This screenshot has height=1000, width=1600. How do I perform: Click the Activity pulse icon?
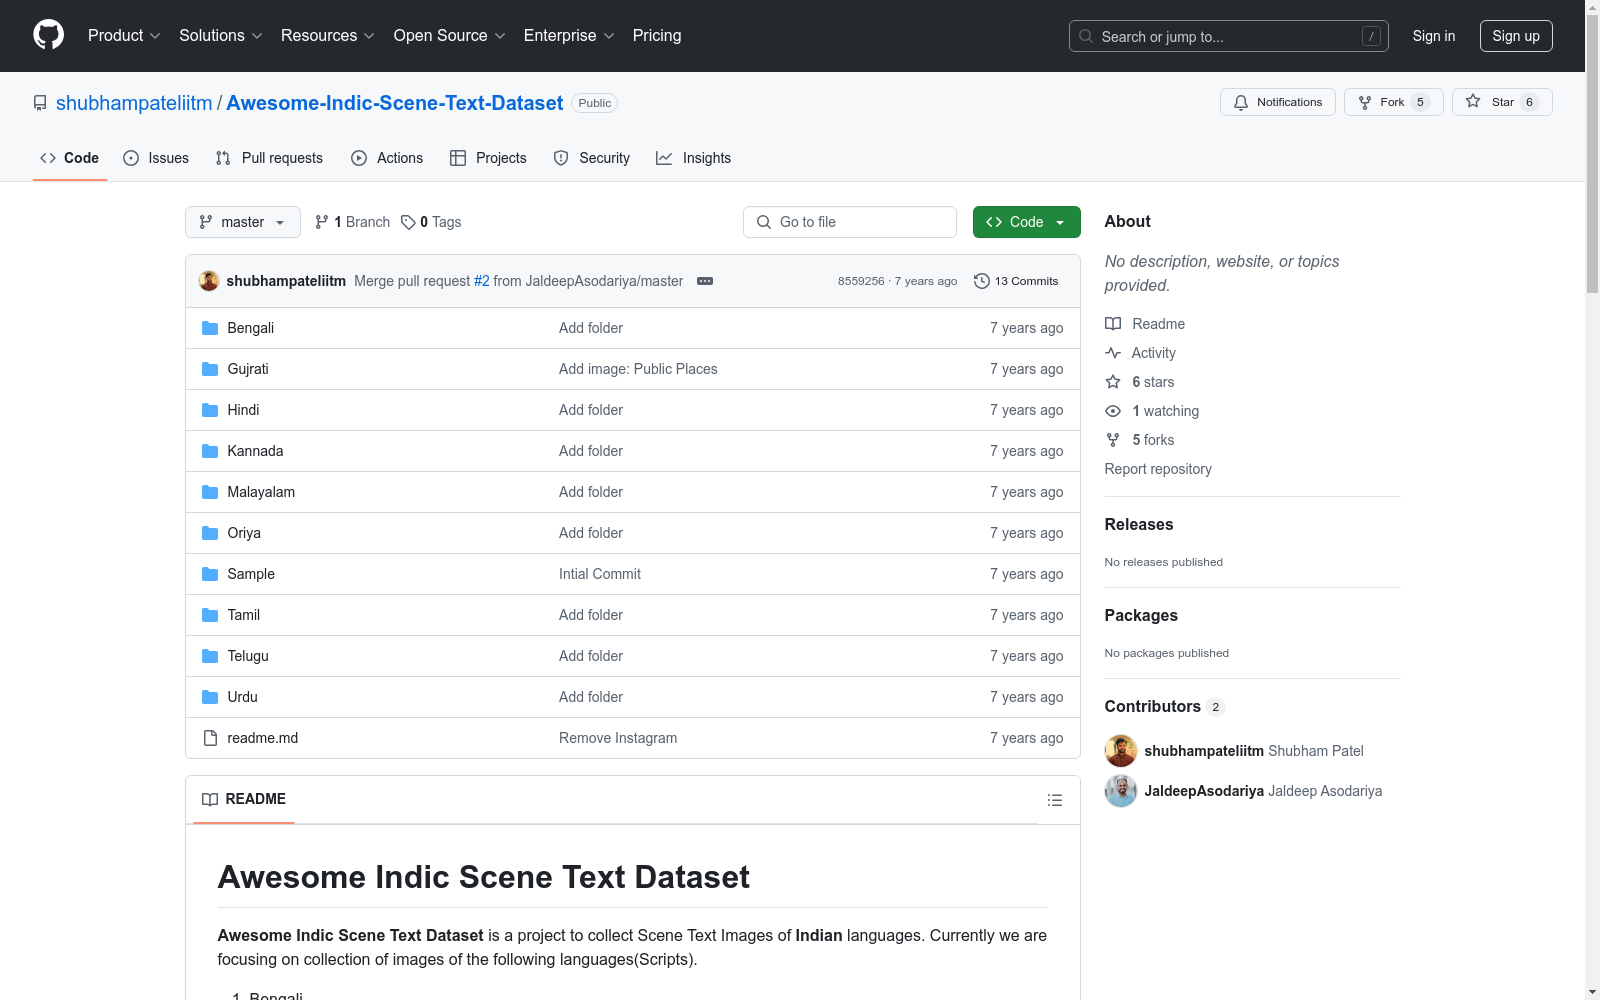(1113, 353)
